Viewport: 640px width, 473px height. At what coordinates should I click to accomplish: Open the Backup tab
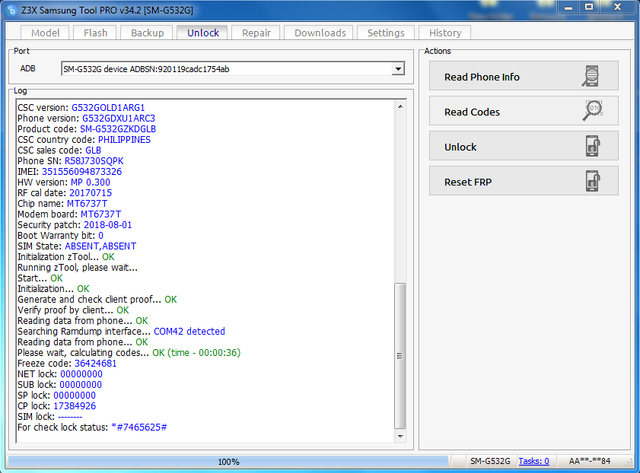point(147,33)
